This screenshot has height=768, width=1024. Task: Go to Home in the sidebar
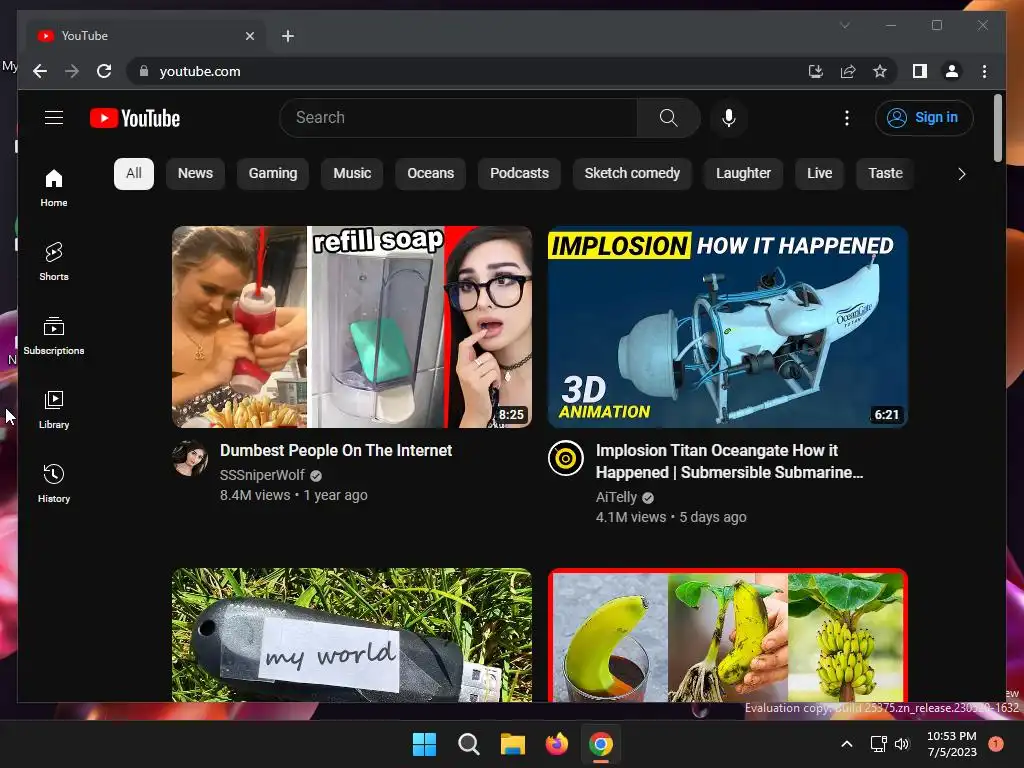point(54,188)
